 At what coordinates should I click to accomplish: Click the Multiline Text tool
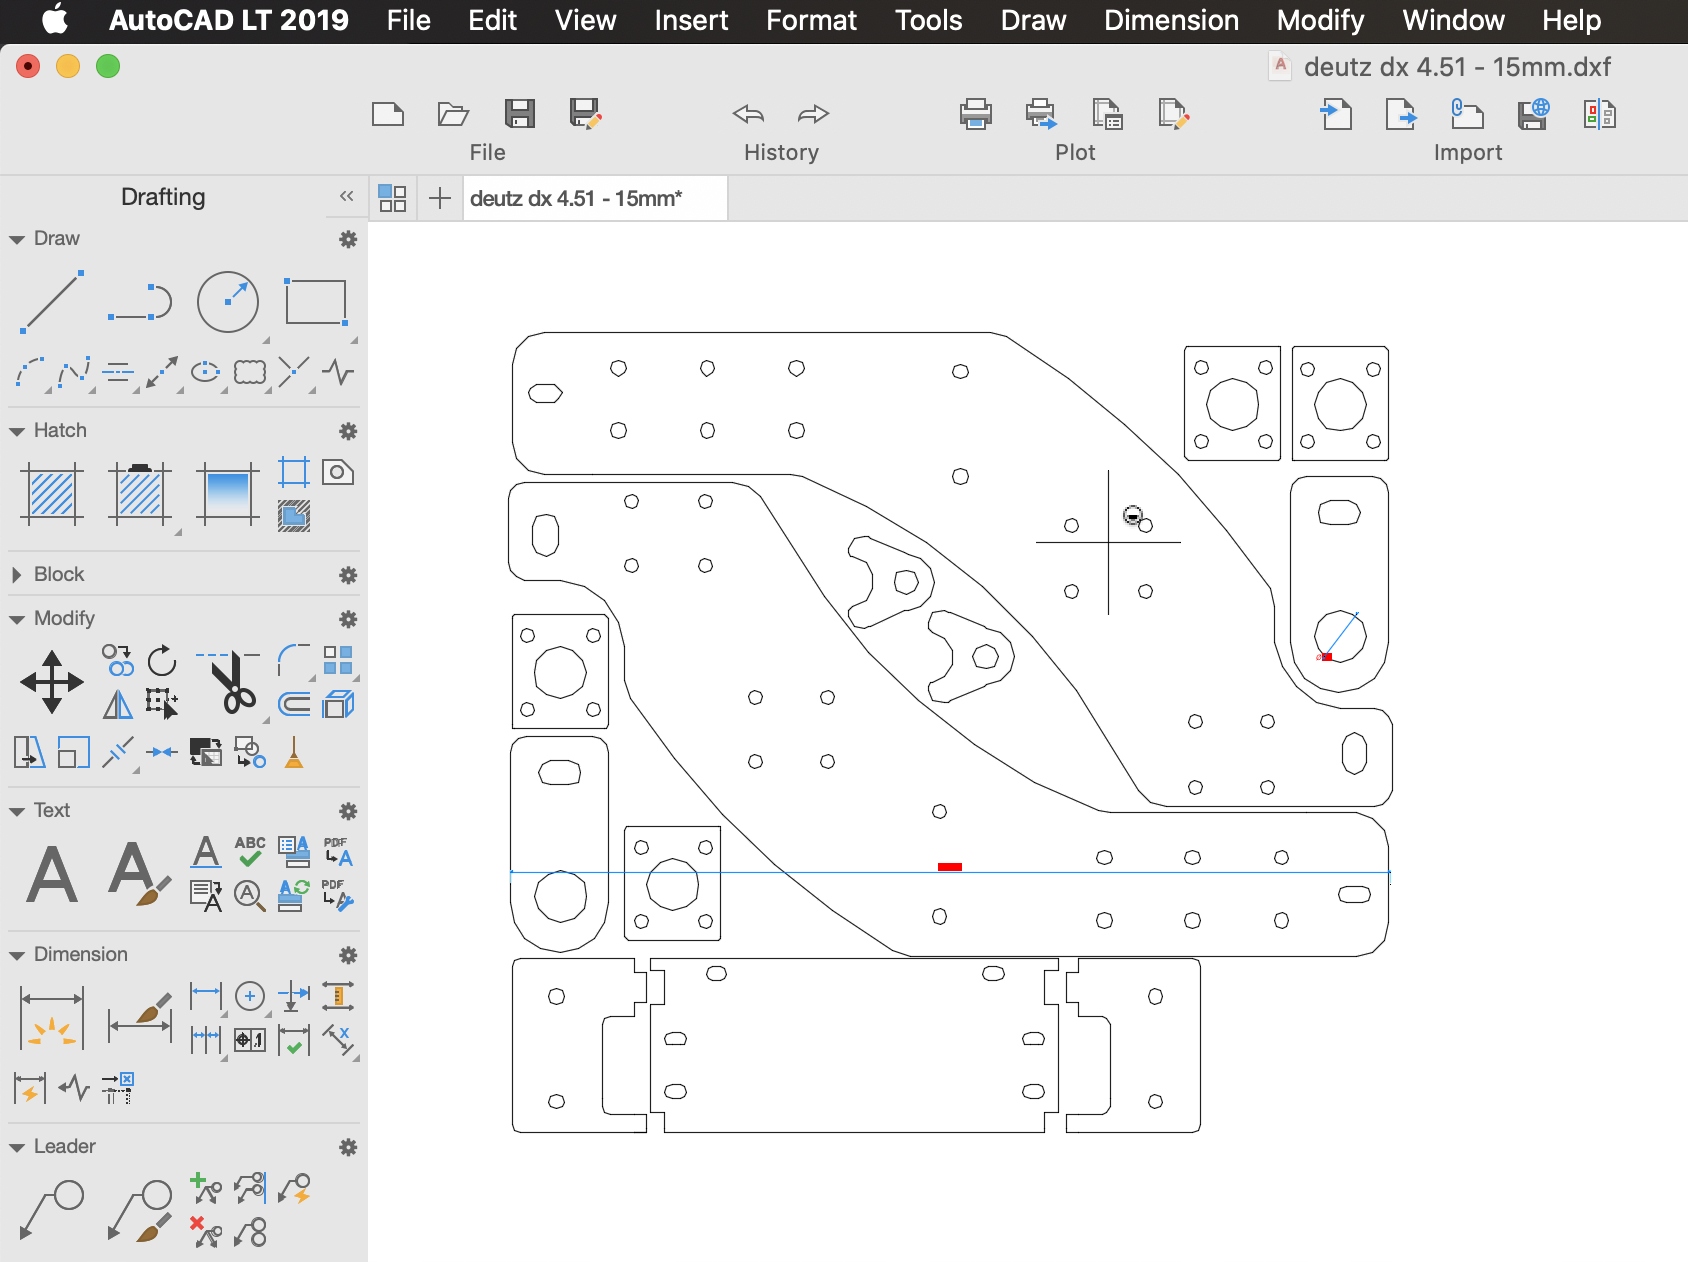click(51, 874)
